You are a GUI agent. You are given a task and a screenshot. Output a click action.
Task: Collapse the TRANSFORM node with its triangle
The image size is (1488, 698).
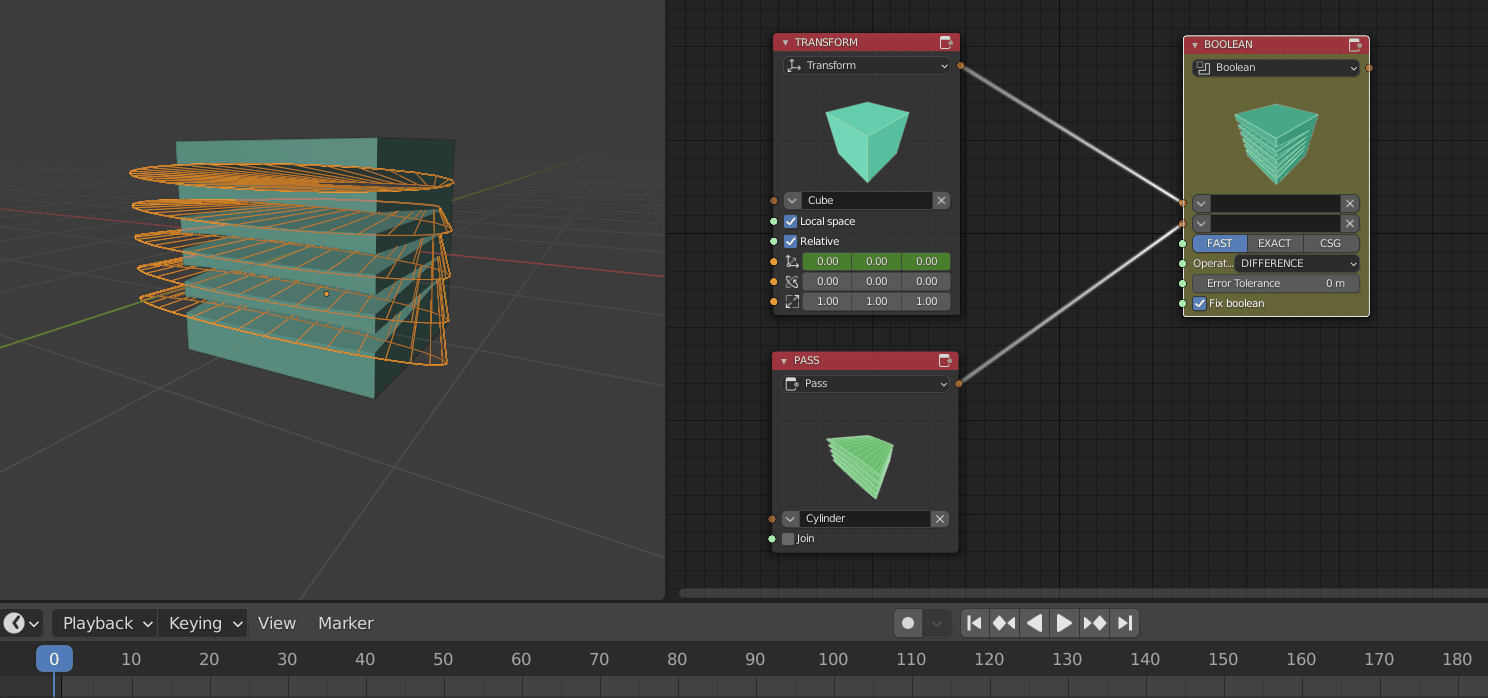point(785,43)
